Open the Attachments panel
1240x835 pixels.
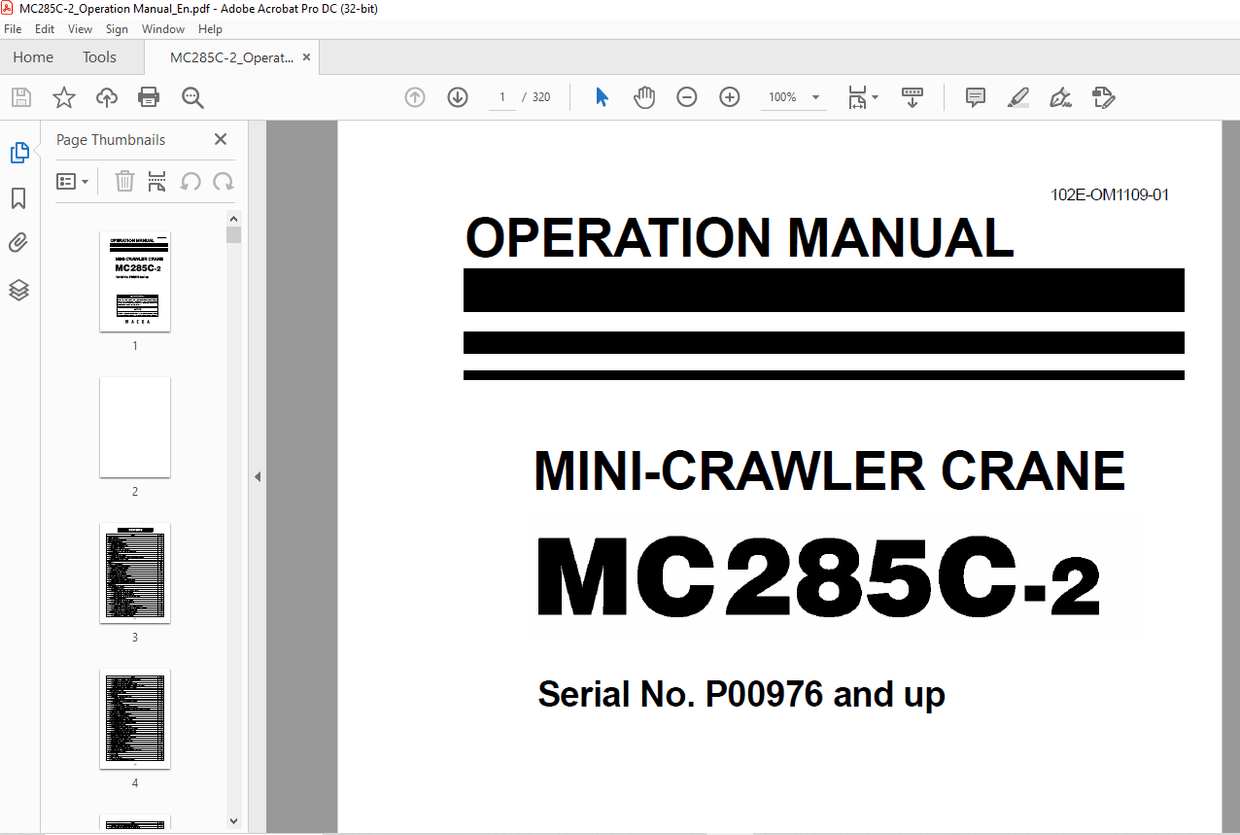18,242
